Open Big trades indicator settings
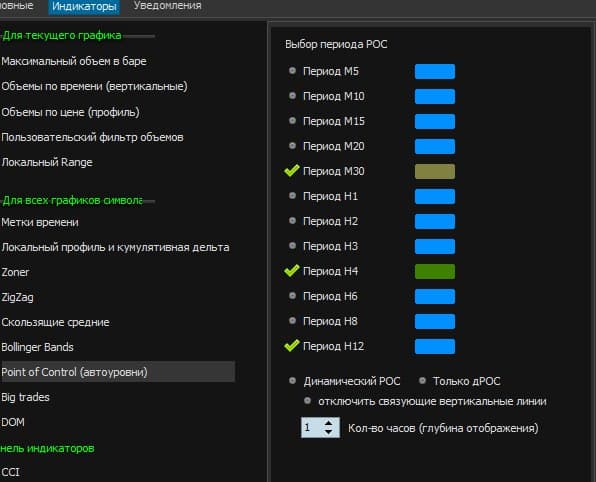This screenshot has height=482, width=596. (25, 397)
